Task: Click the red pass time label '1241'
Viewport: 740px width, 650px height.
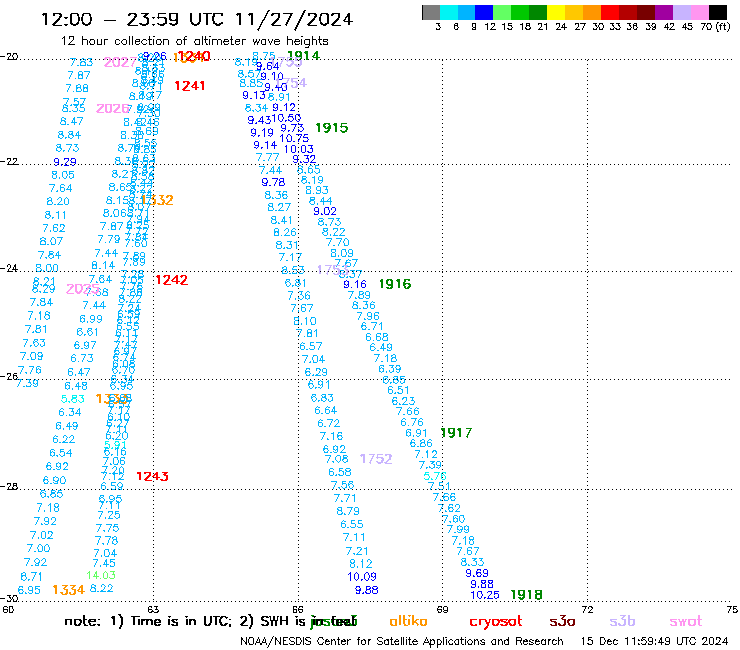Action: pyautogui.click(x=190, y=86)
